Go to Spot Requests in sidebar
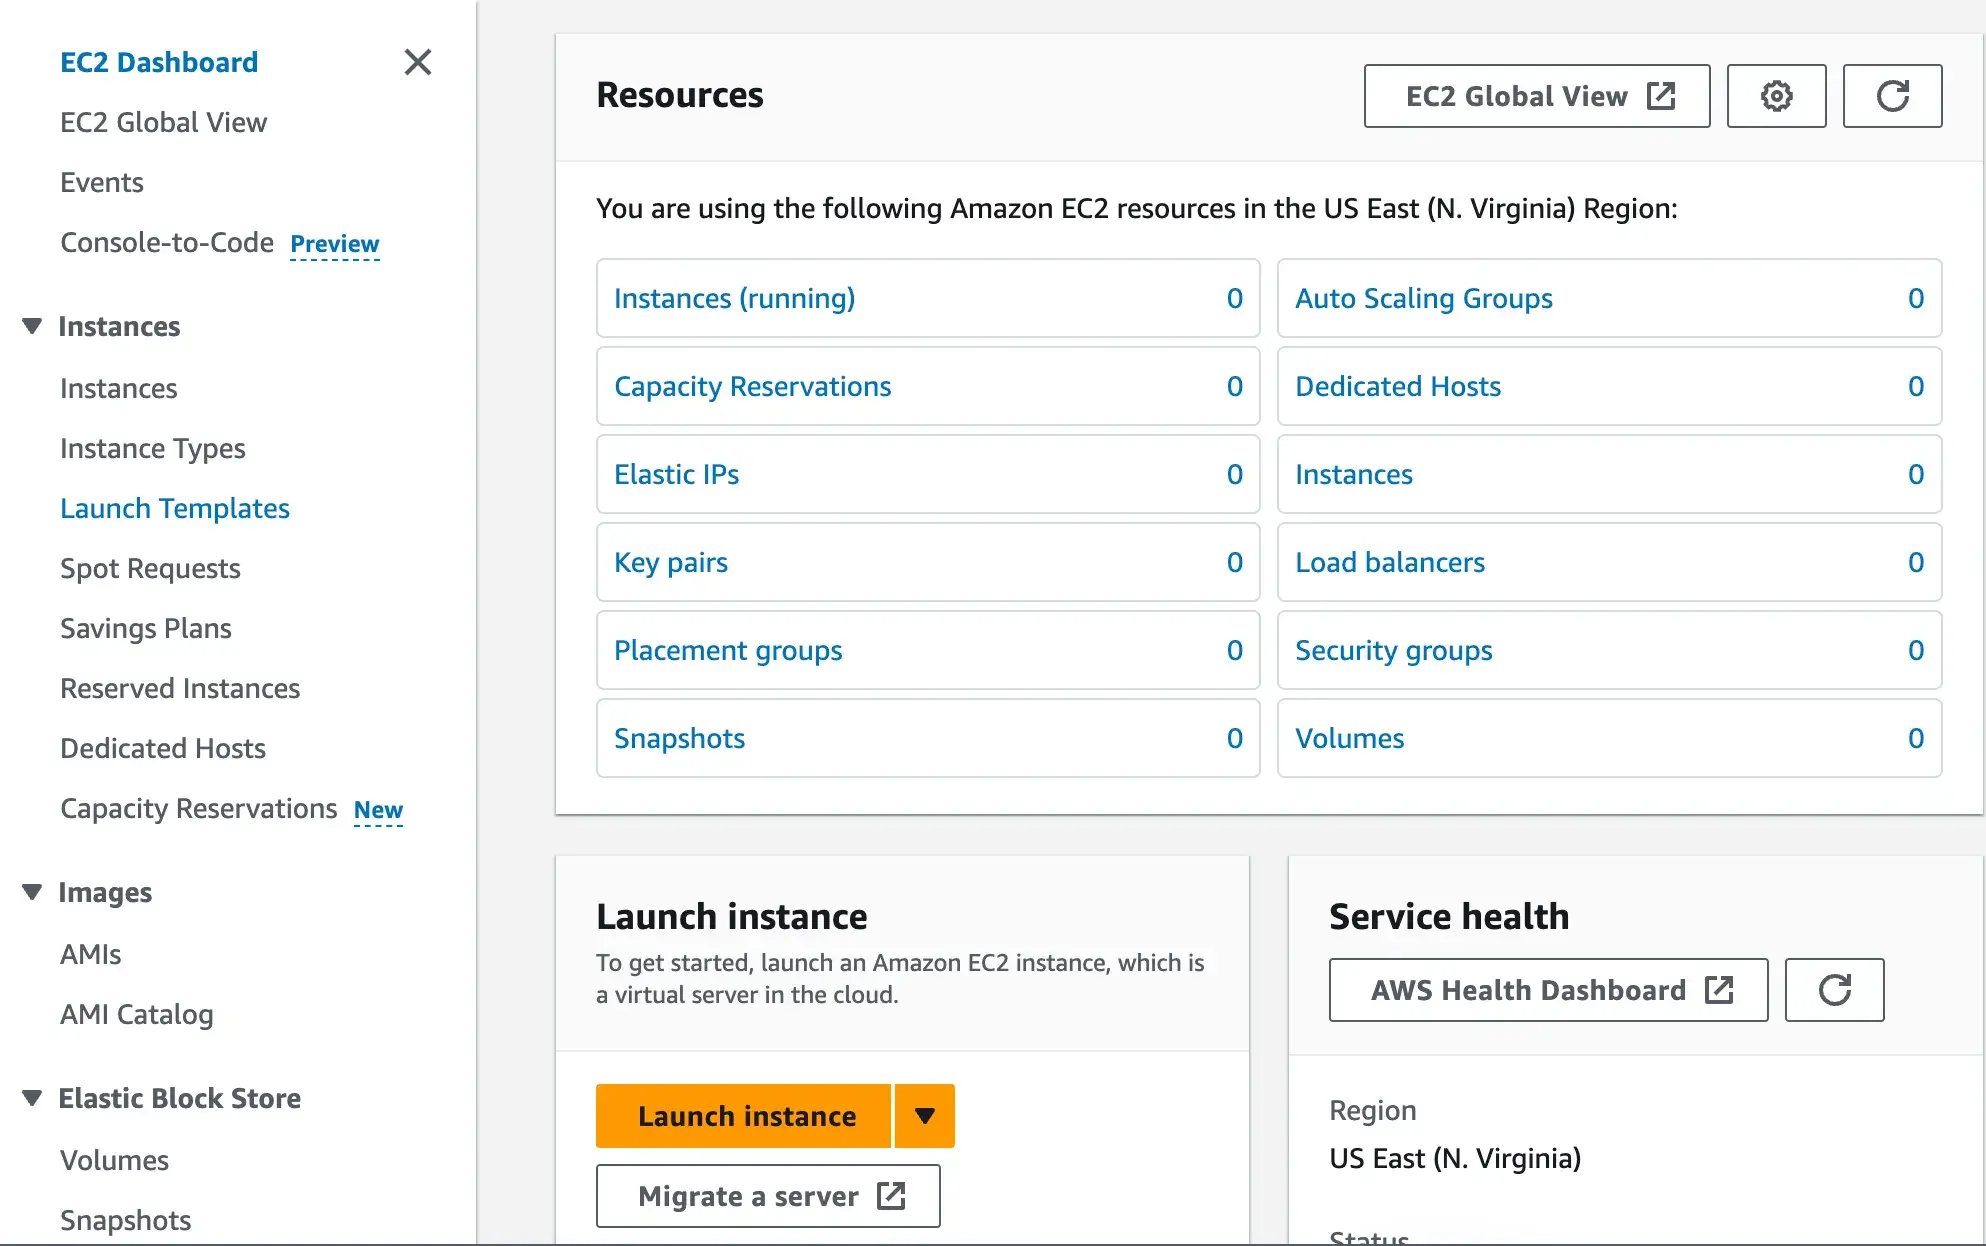 (x=150, y=568)
